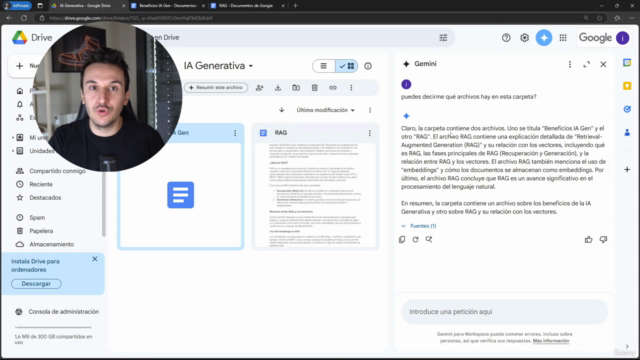Reload the page in browser
The image size is (640, 360).
(x=24, y=18)
